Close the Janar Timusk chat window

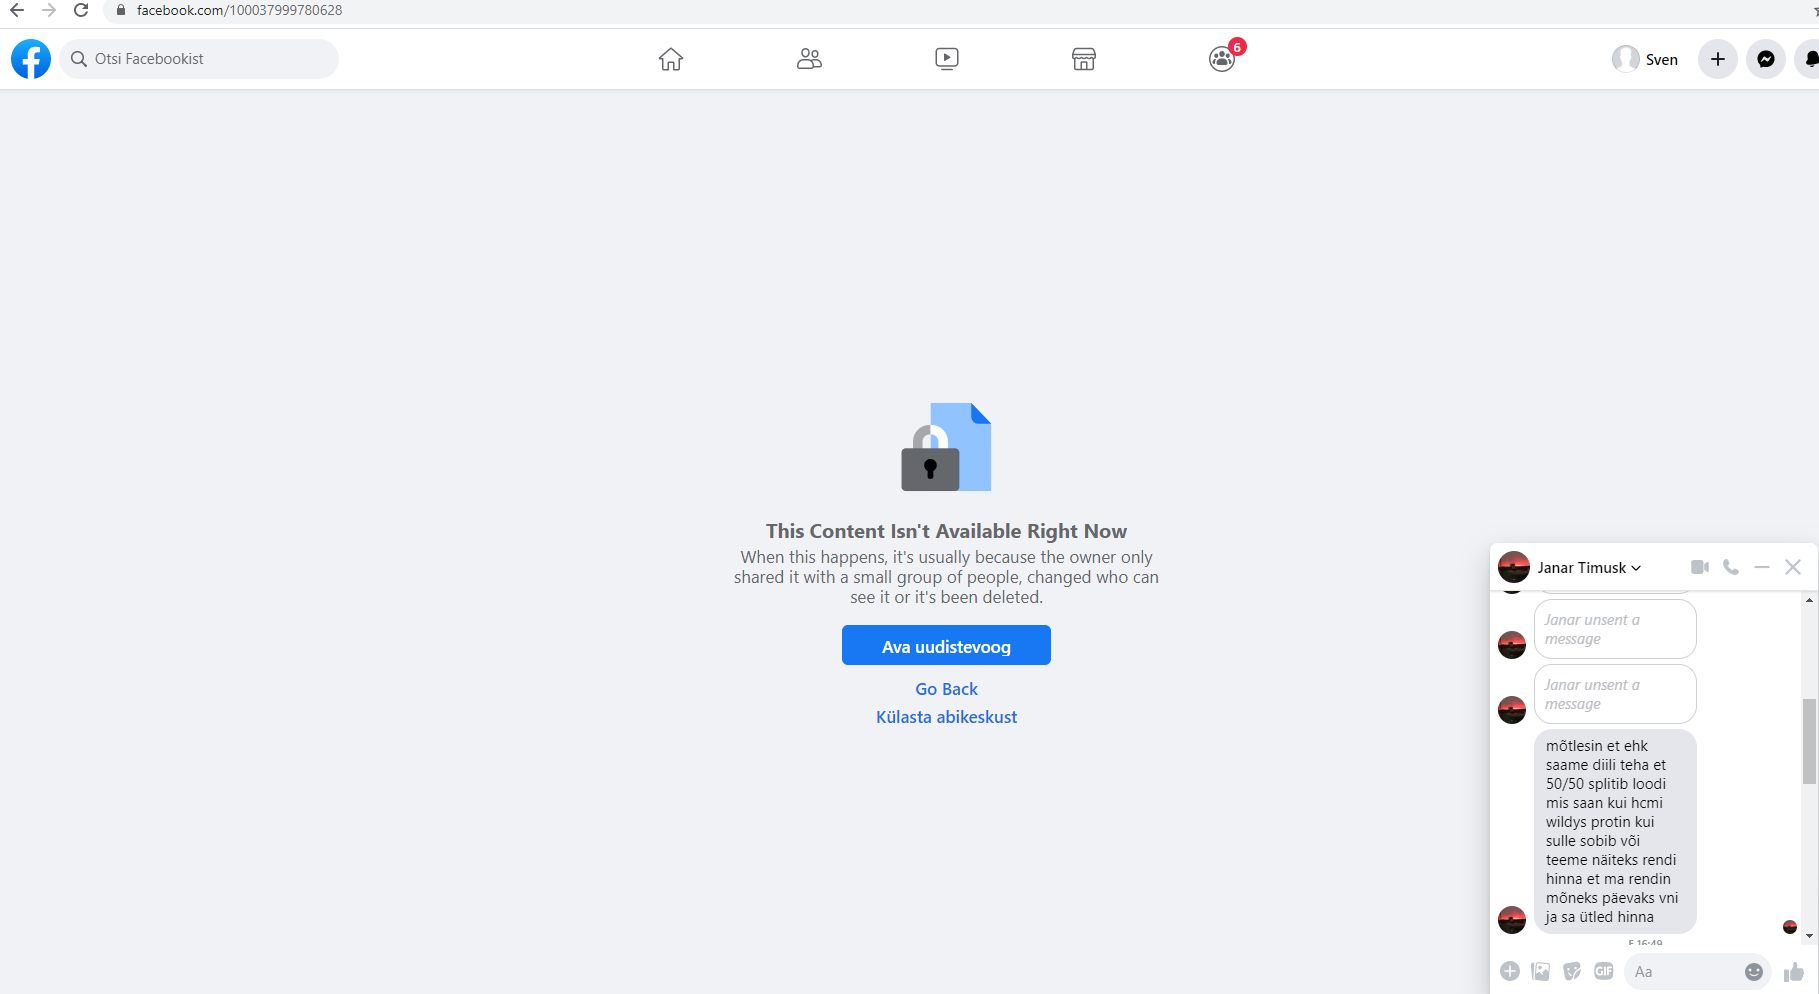click(x=1793, y=567)
